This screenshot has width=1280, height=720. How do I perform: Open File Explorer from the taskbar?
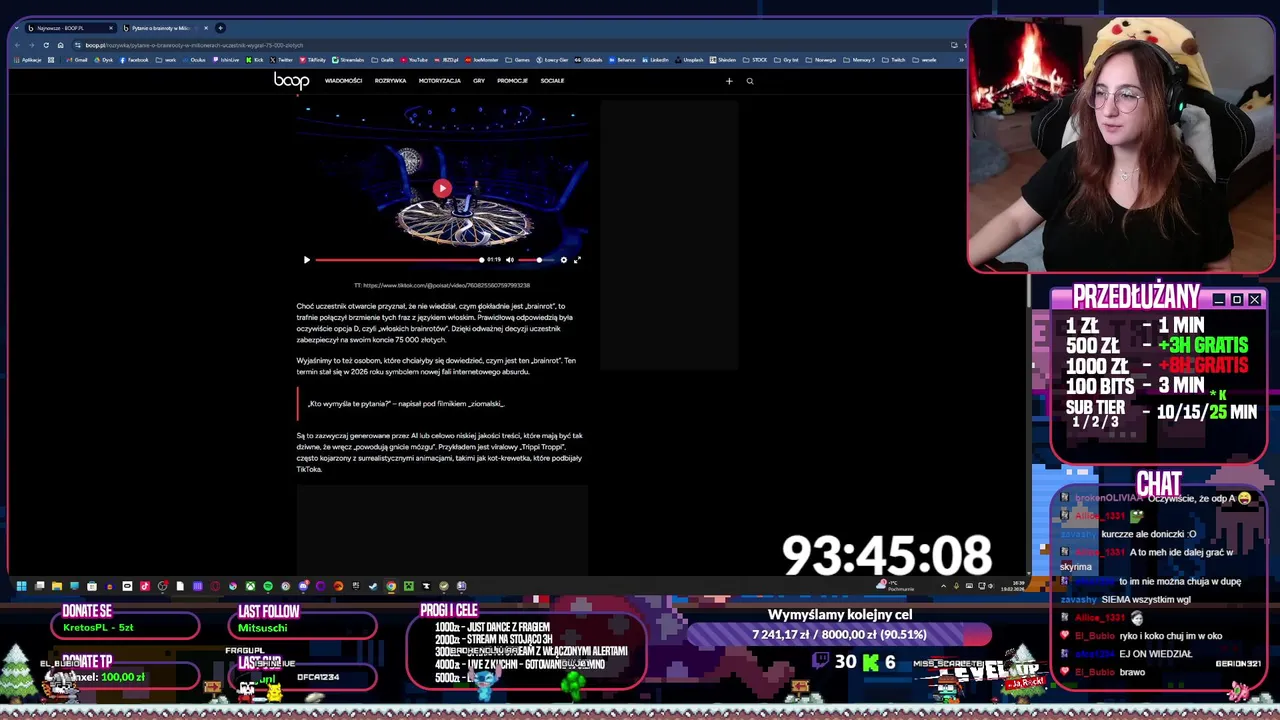point(57,586)
